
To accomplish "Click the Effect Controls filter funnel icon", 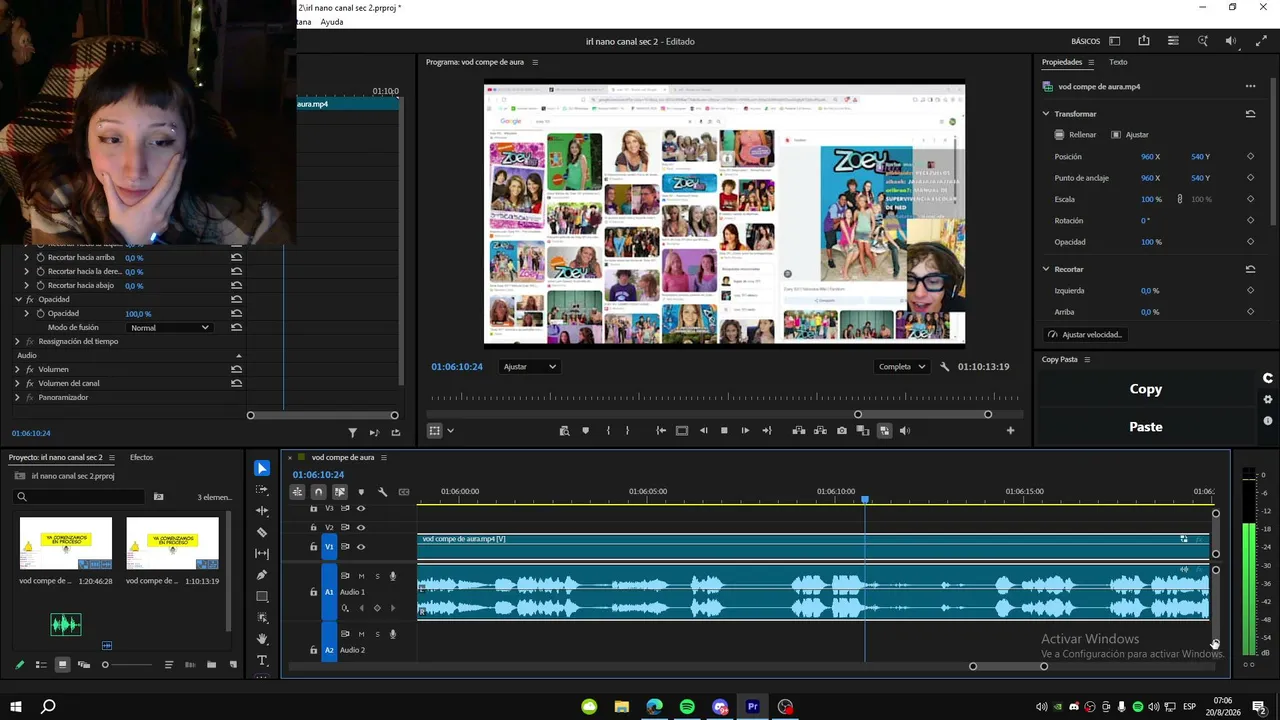I will tap(353, 433).
